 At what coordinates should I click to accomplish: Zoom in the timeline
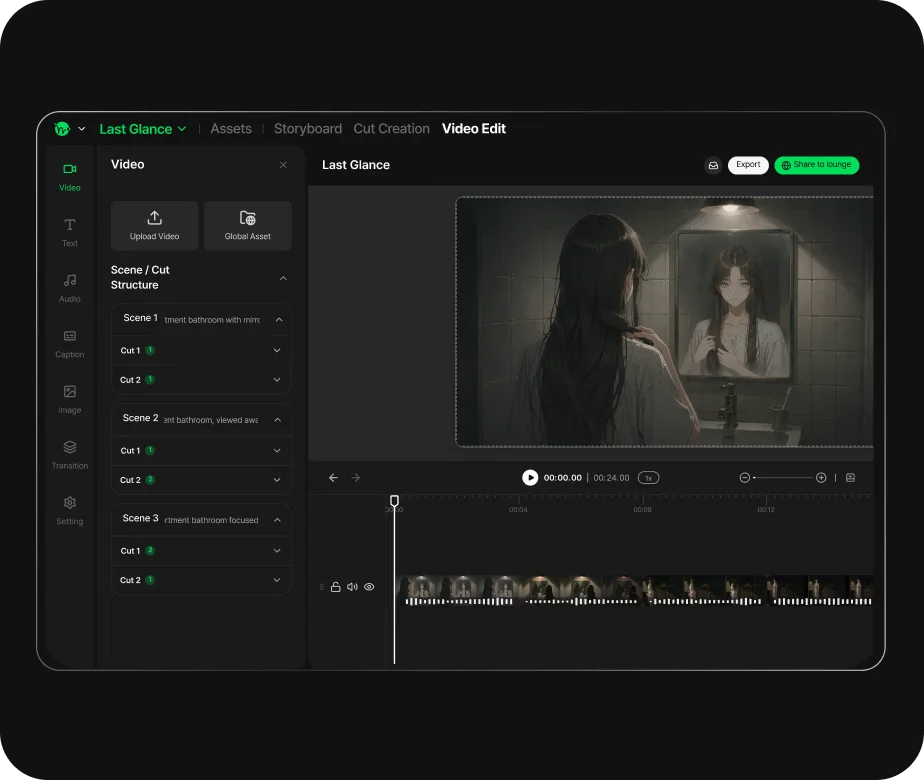pos(821,478)
